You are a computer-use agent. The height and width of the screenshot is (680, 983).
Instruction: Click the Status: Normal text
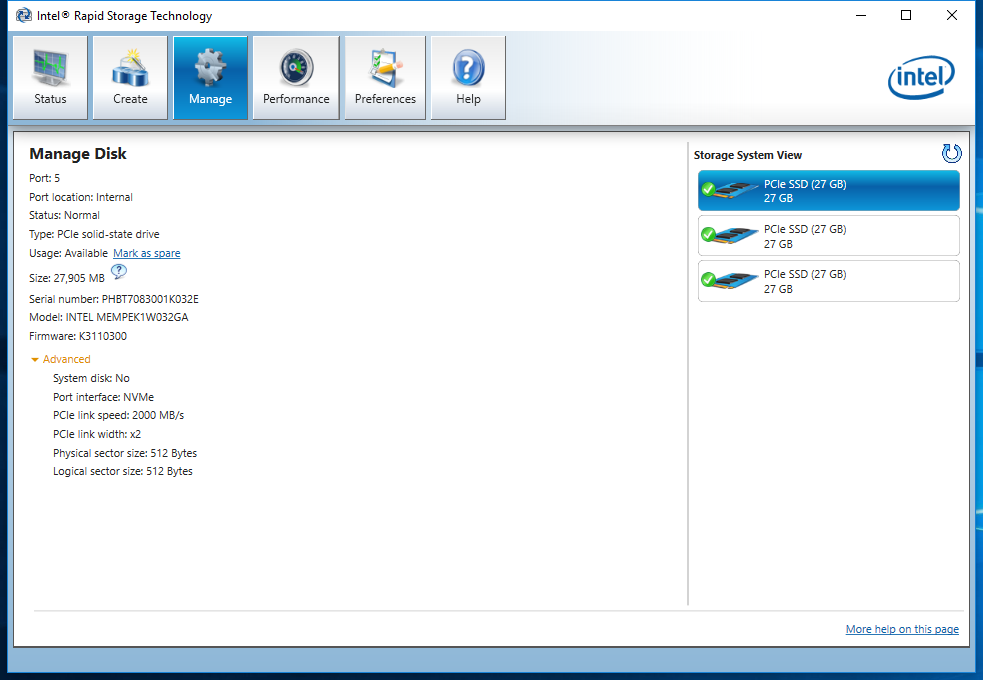(64, 215)
